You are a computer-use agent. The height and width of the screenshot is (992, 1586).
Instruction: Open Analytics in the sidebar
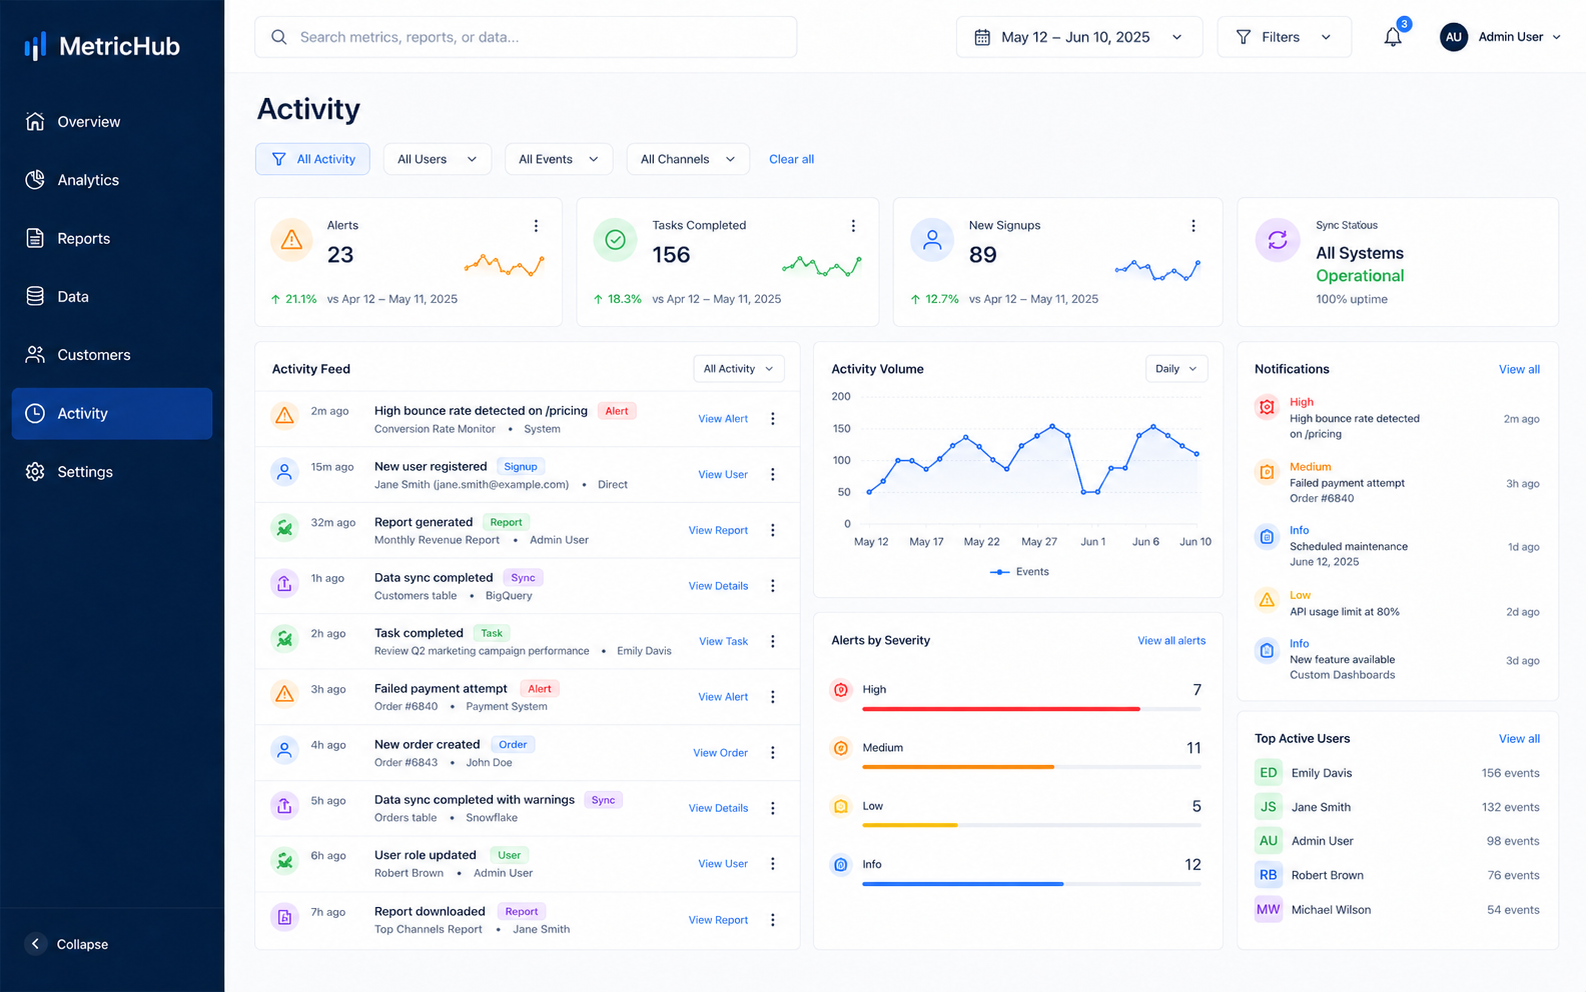[112, 180]
